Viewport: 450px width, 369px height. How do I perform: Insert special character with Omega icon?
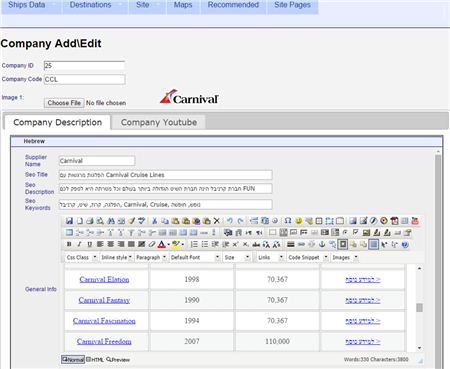288,221
